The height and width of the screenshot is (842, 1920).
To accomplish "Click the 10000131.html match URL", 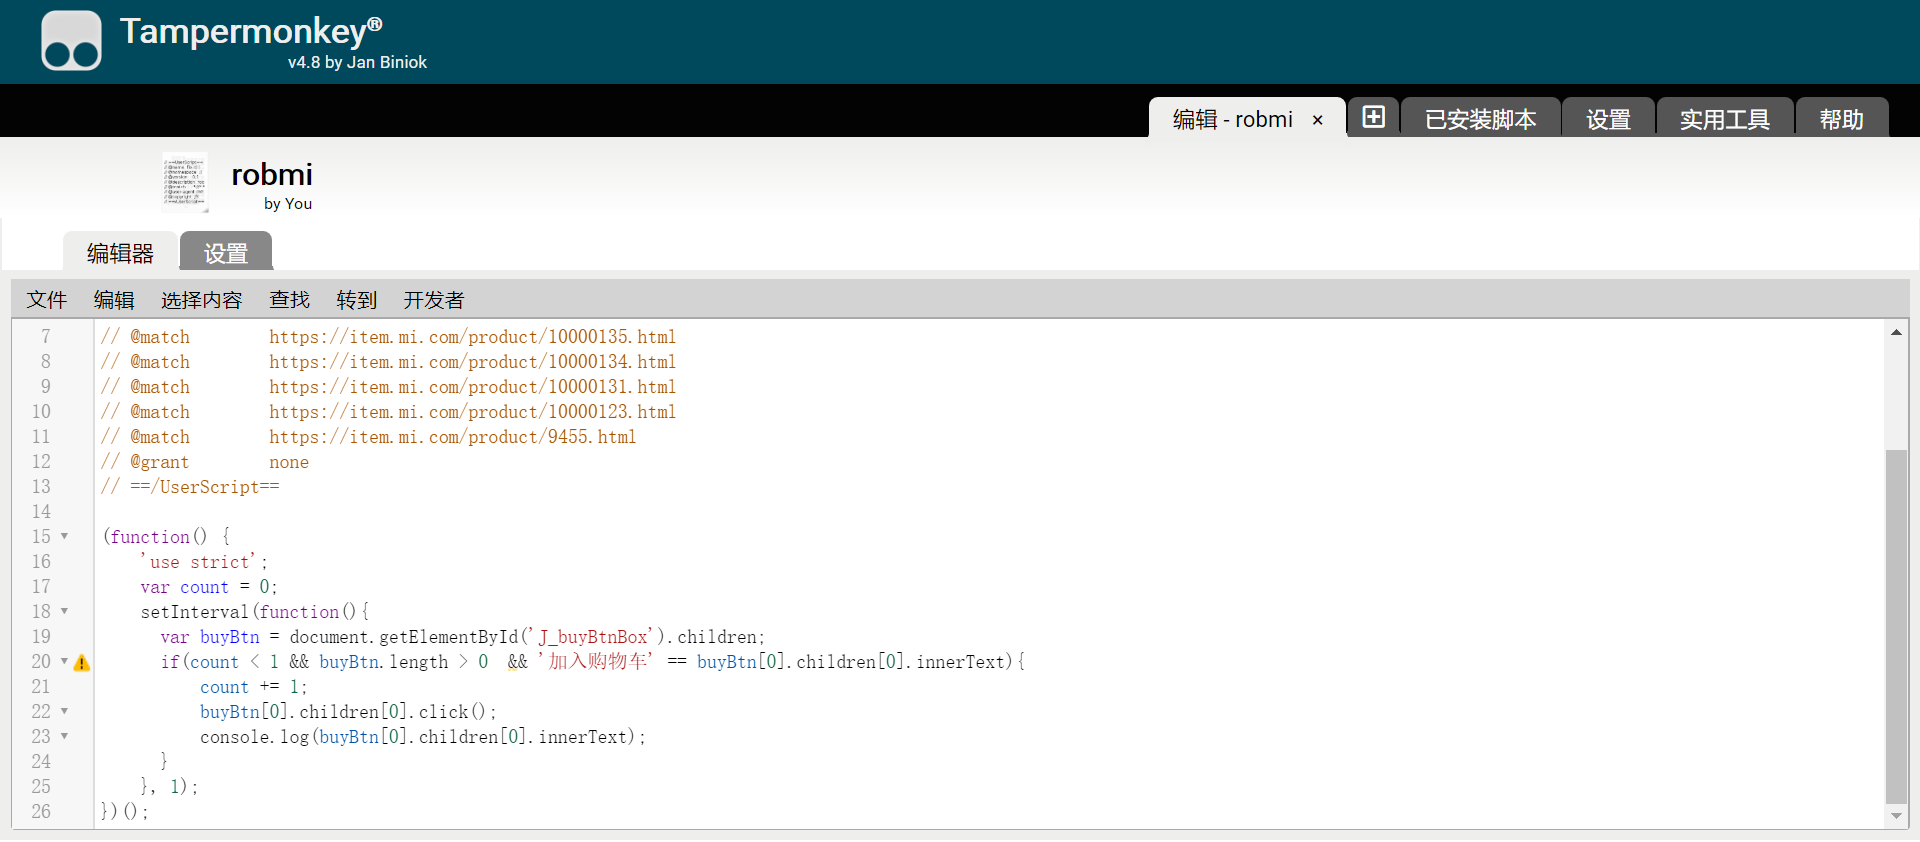I will point(472,387).
